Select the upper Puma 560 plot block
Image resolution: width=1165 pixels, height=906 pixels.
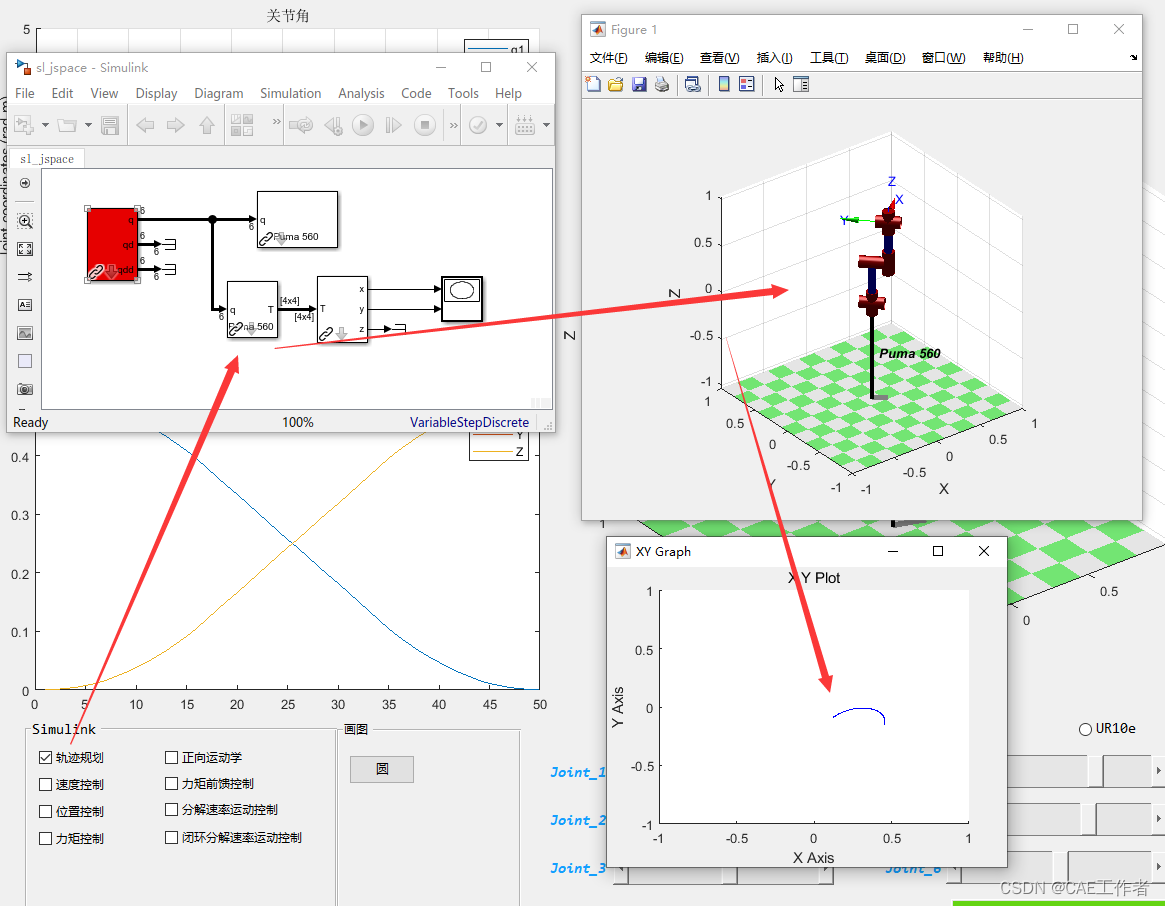[x=297, y=219]
